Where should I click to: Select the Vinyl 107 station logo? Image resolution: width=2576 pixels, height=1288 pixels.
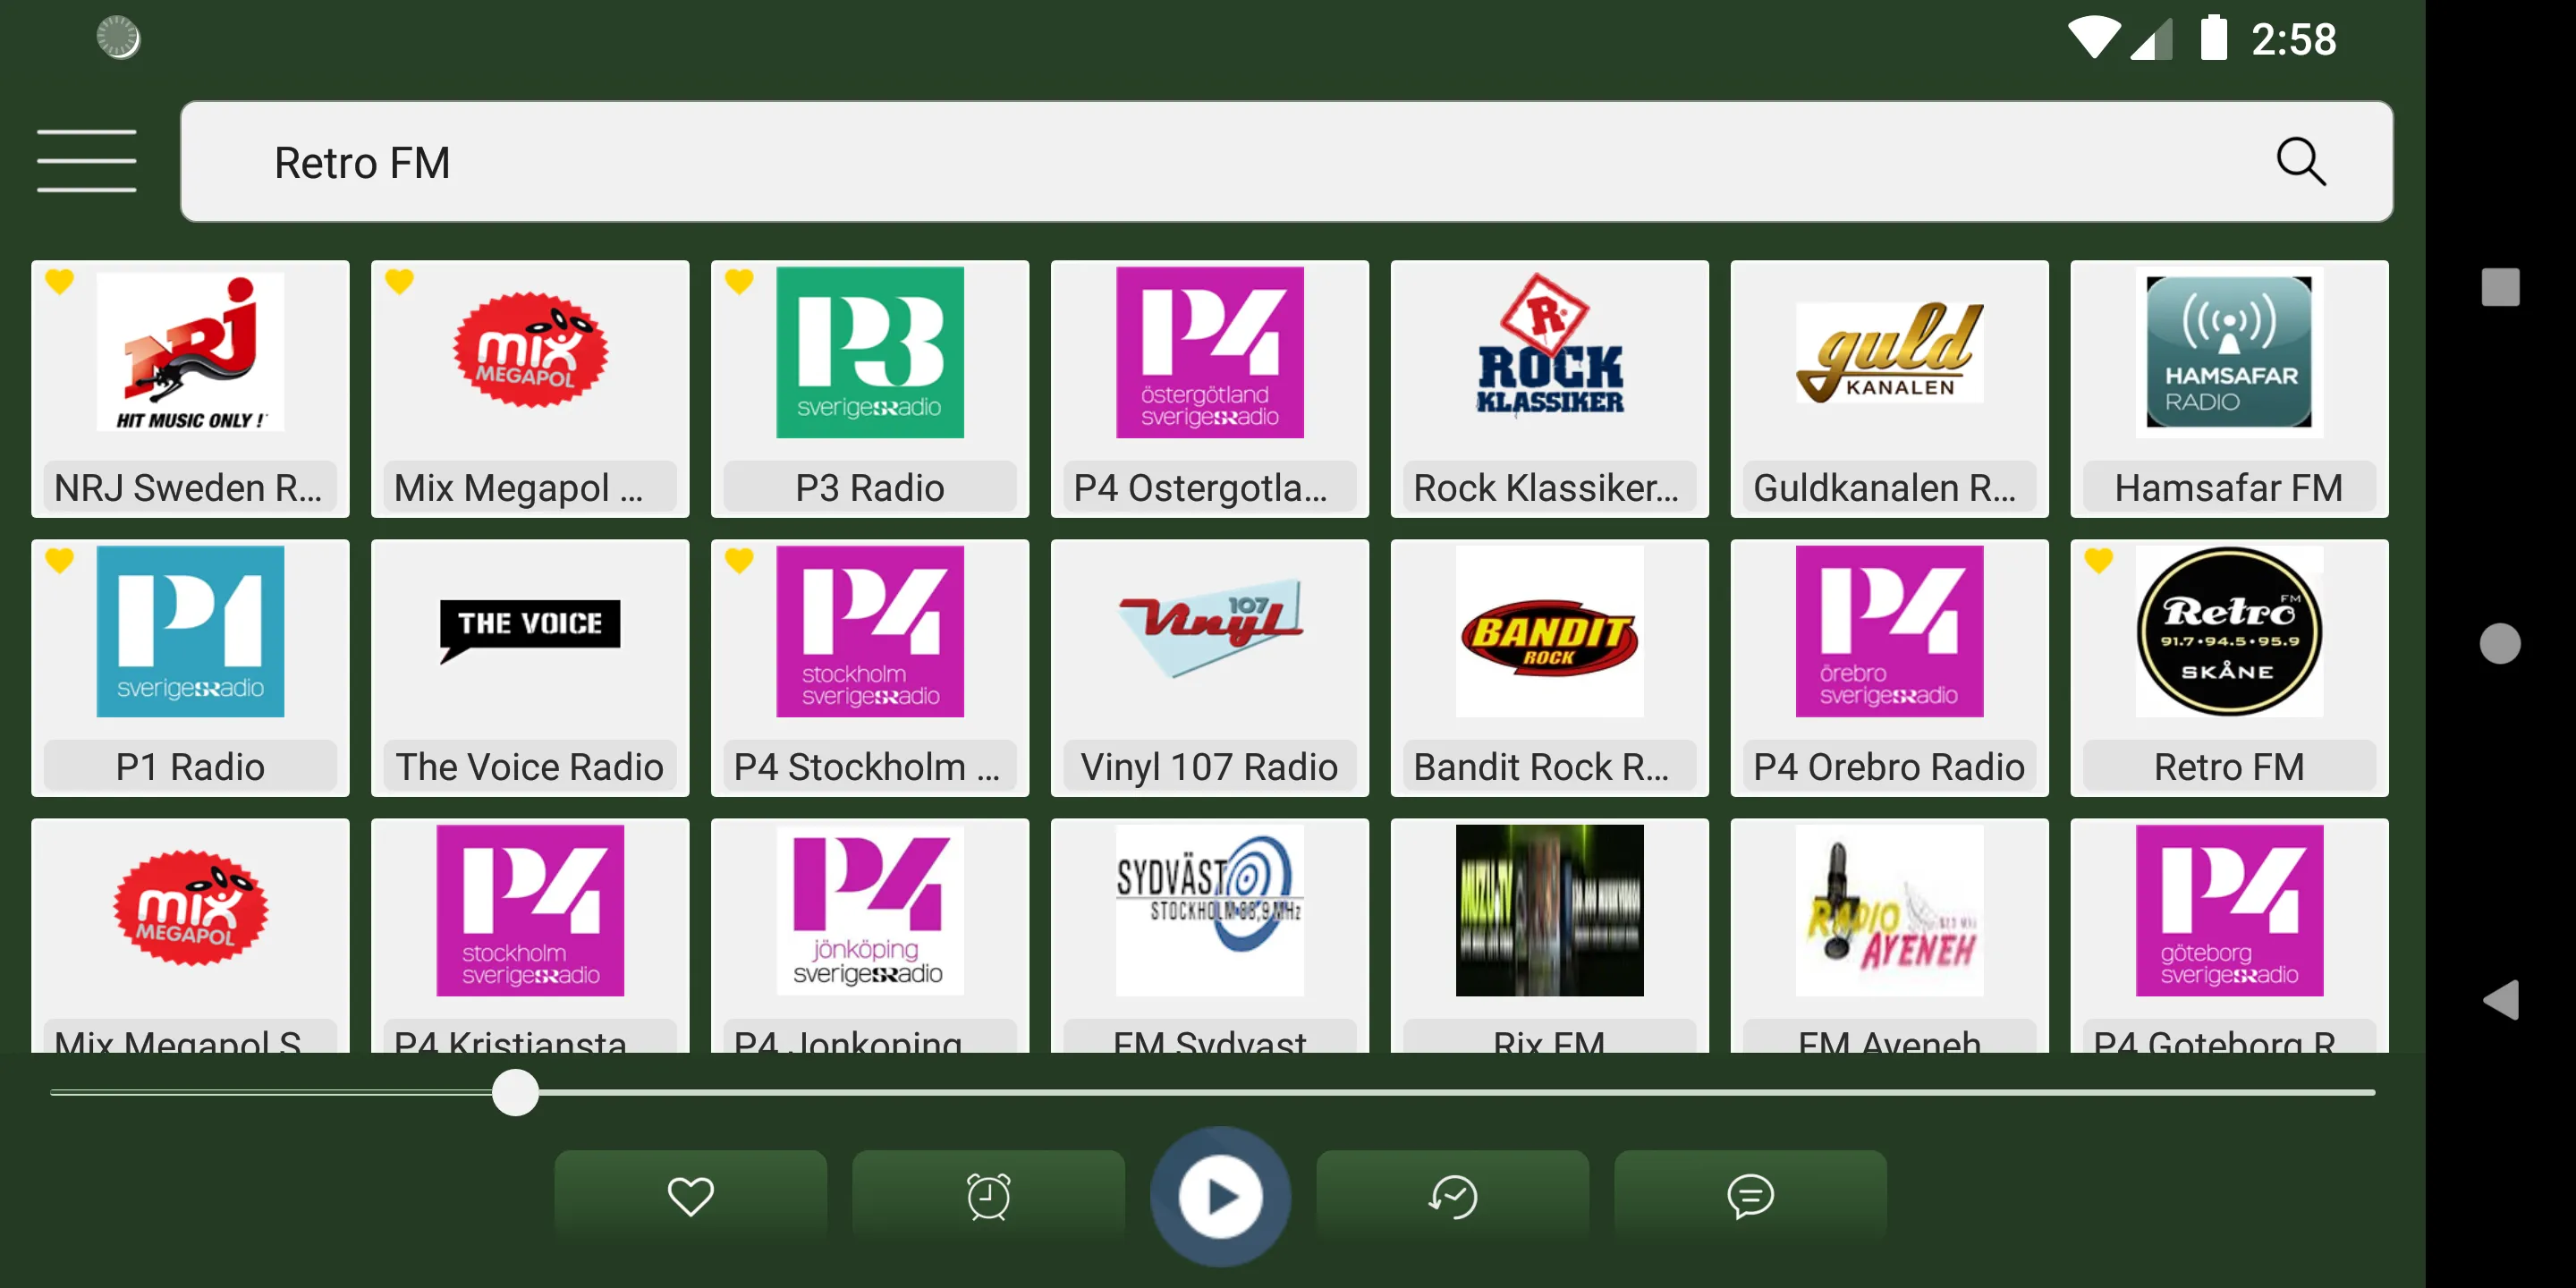(x=1210, y=631)
